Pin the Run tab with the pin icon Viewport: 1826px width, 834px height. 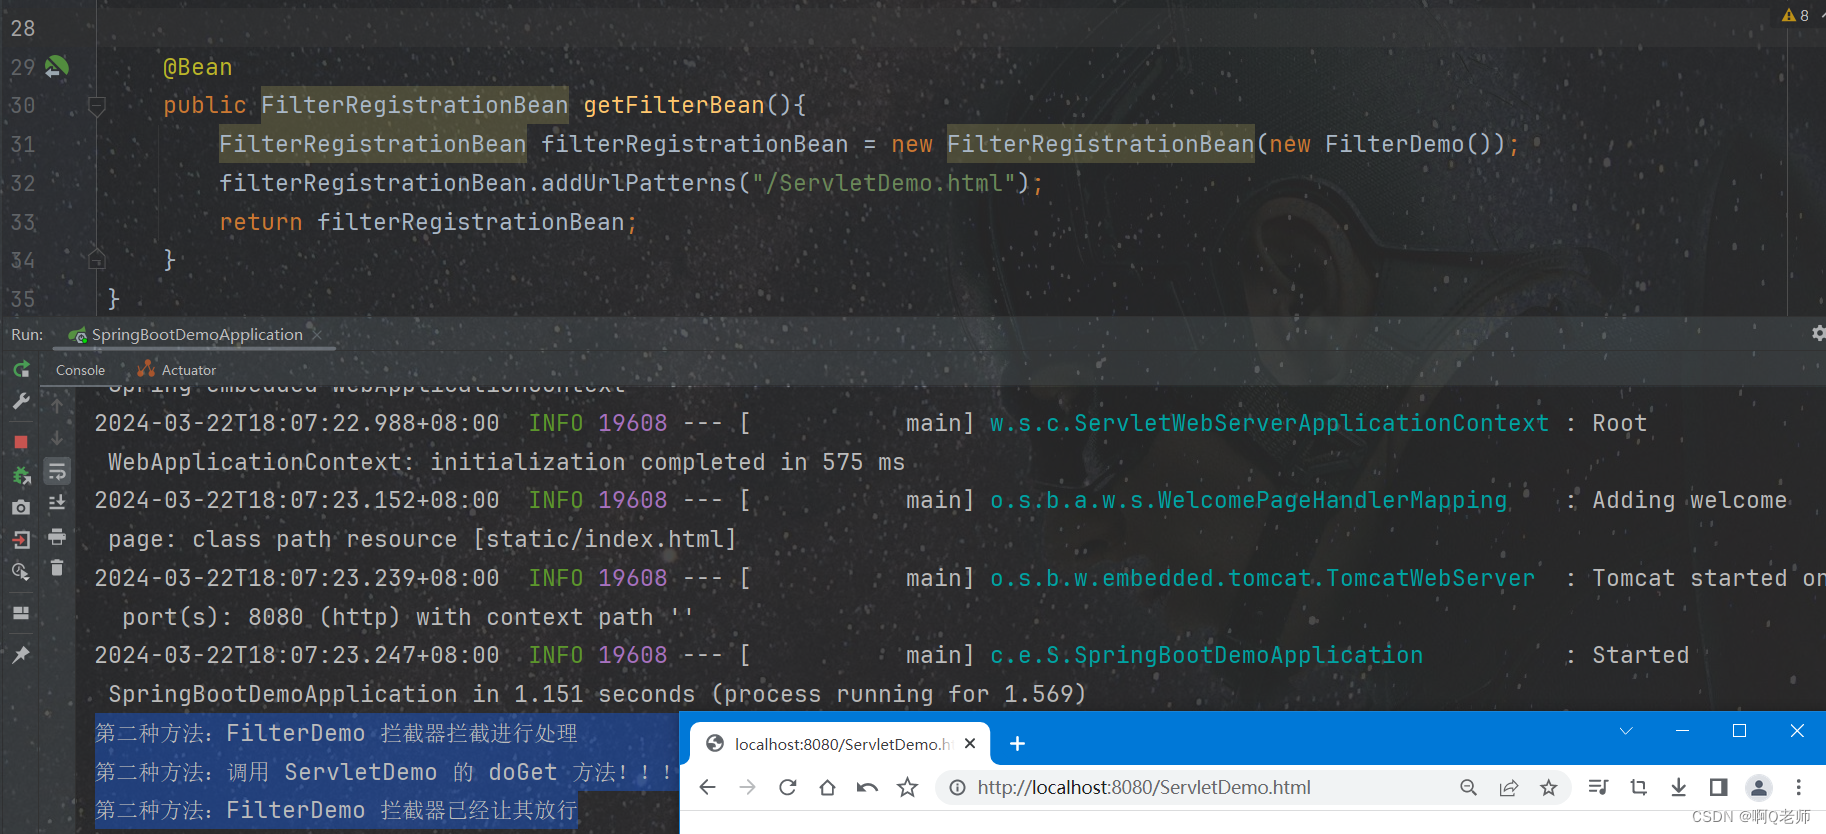[x=21, y=654]
